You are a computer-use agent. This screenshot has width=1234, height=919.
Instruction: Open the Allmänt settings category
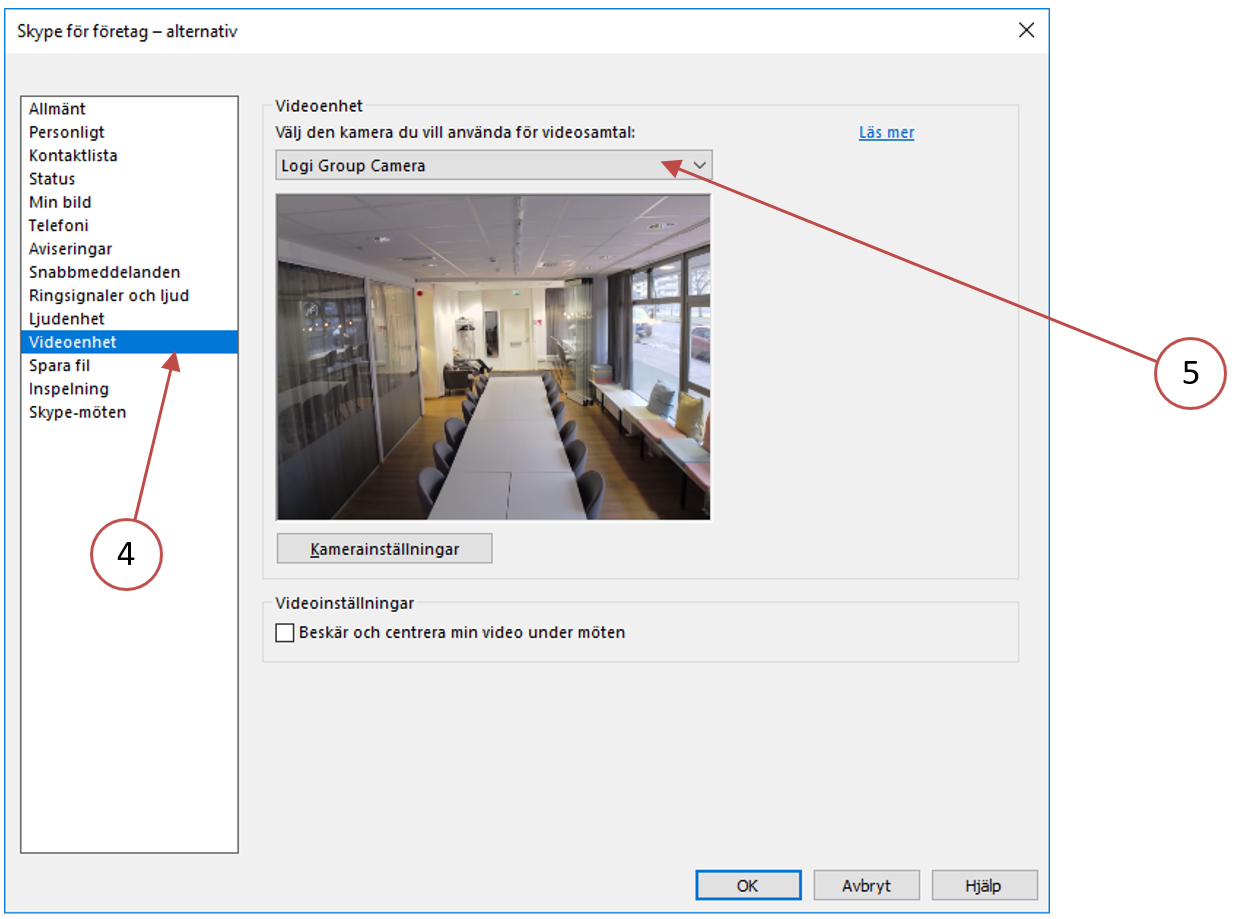coord(58,109)
